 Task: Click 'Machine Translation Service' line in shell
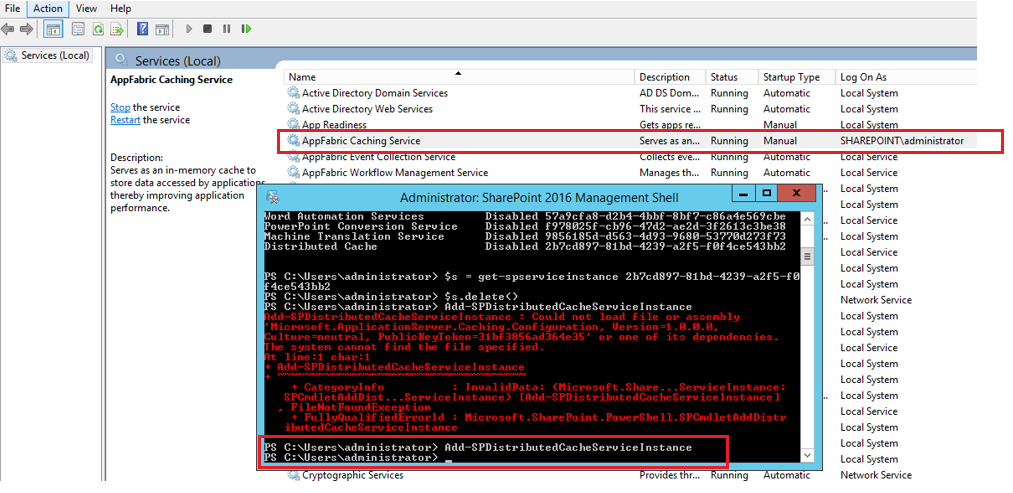point(525,236)
